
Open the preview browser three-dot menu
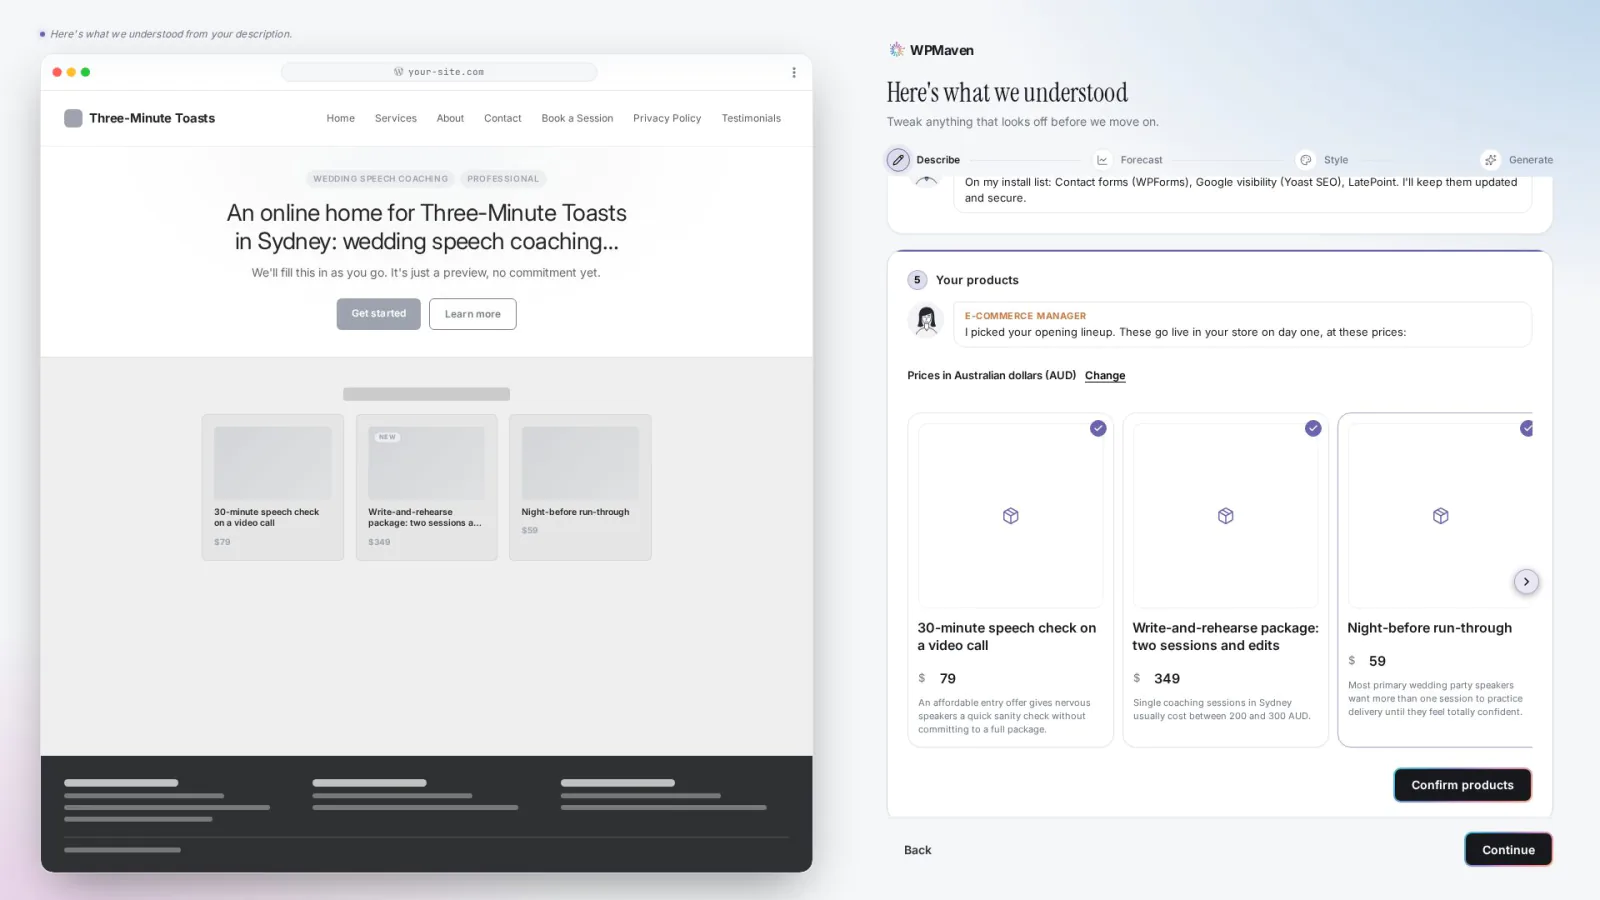[x=794, y=72]
